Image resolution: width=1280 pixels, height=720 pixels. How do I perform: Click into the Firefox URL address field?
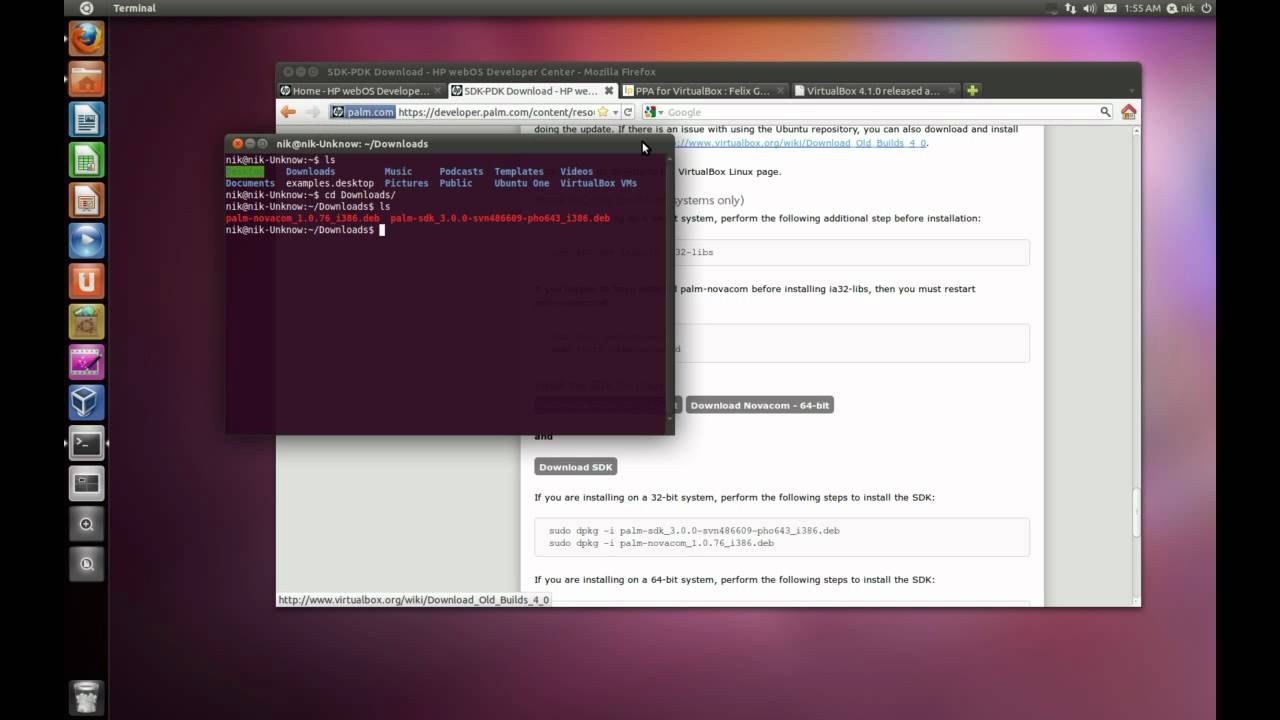pos(495,112)
